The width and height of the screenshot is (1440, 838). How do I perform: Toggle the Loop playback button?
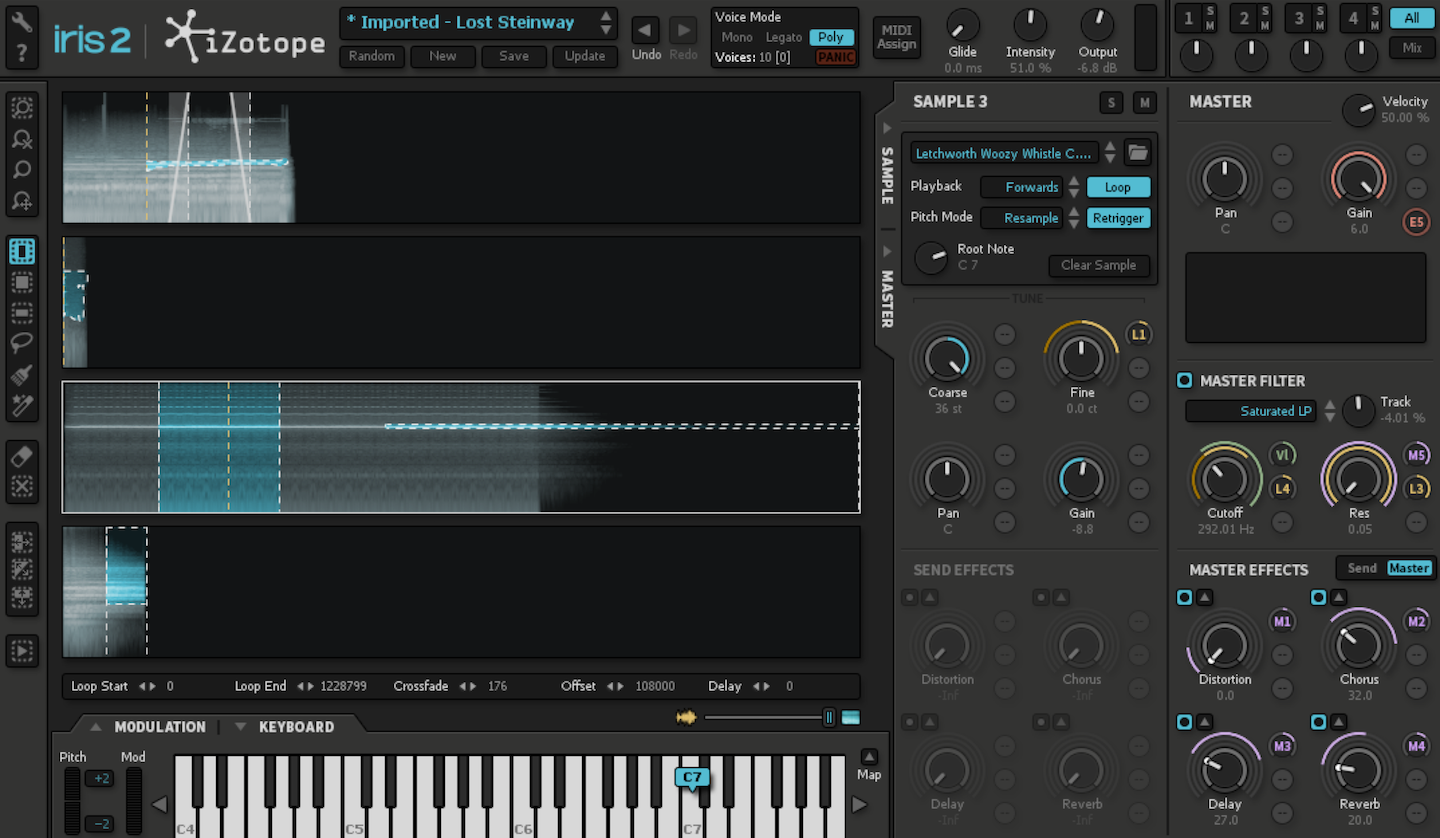(1118, 187)
